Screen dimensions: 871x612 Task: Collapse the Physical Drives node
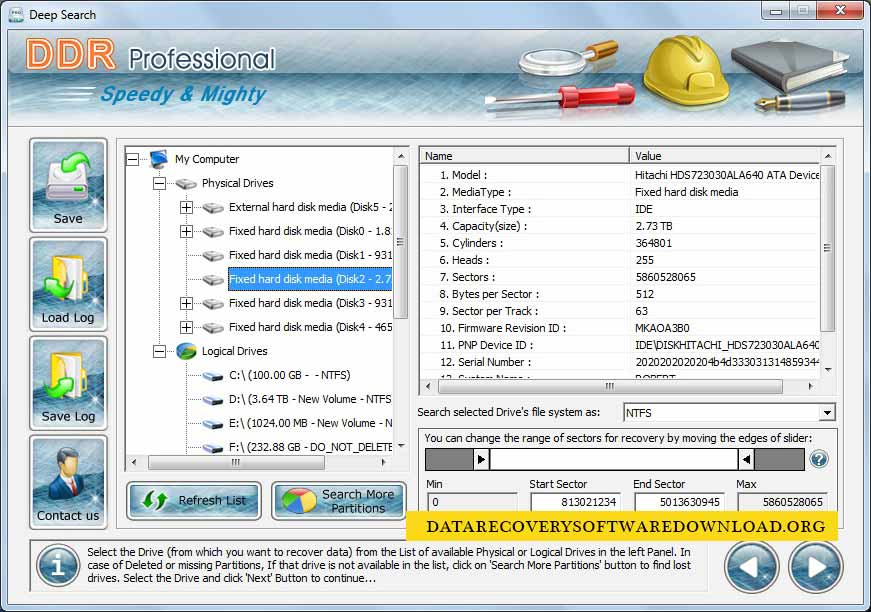pos(159,183)
